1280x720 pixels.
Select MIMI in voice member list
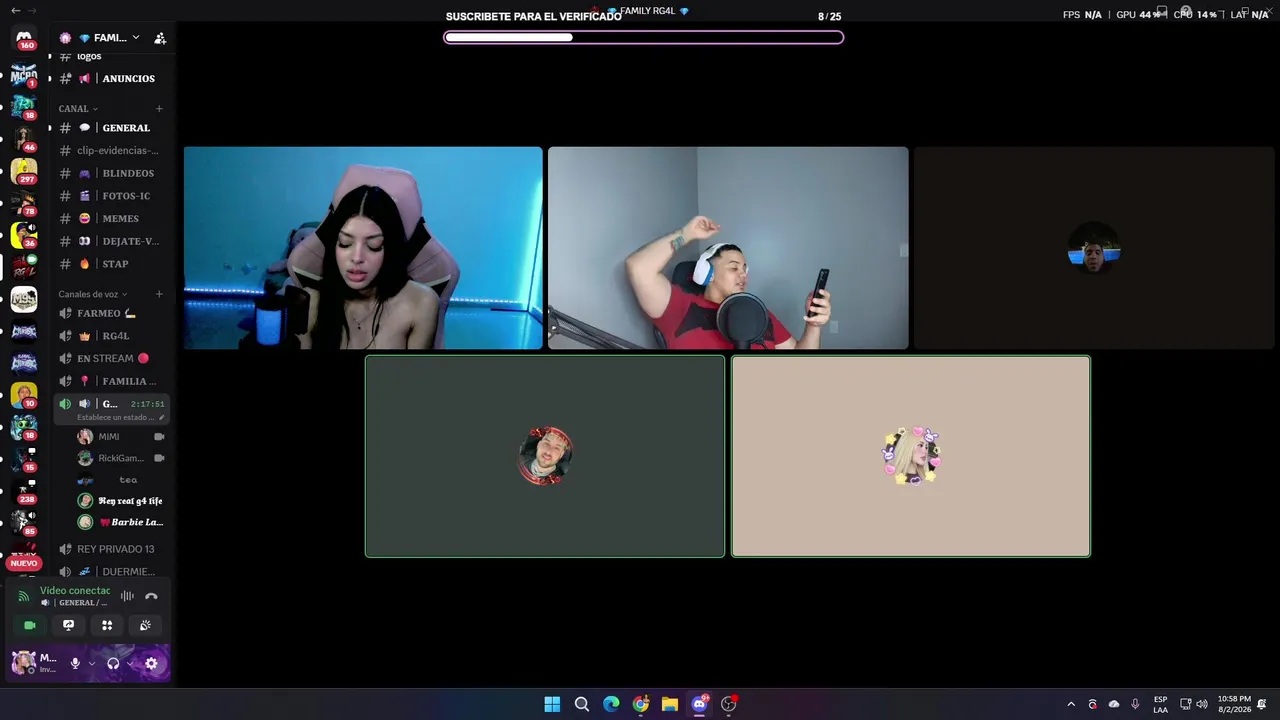pyautogui.click(x=121, y=437)
